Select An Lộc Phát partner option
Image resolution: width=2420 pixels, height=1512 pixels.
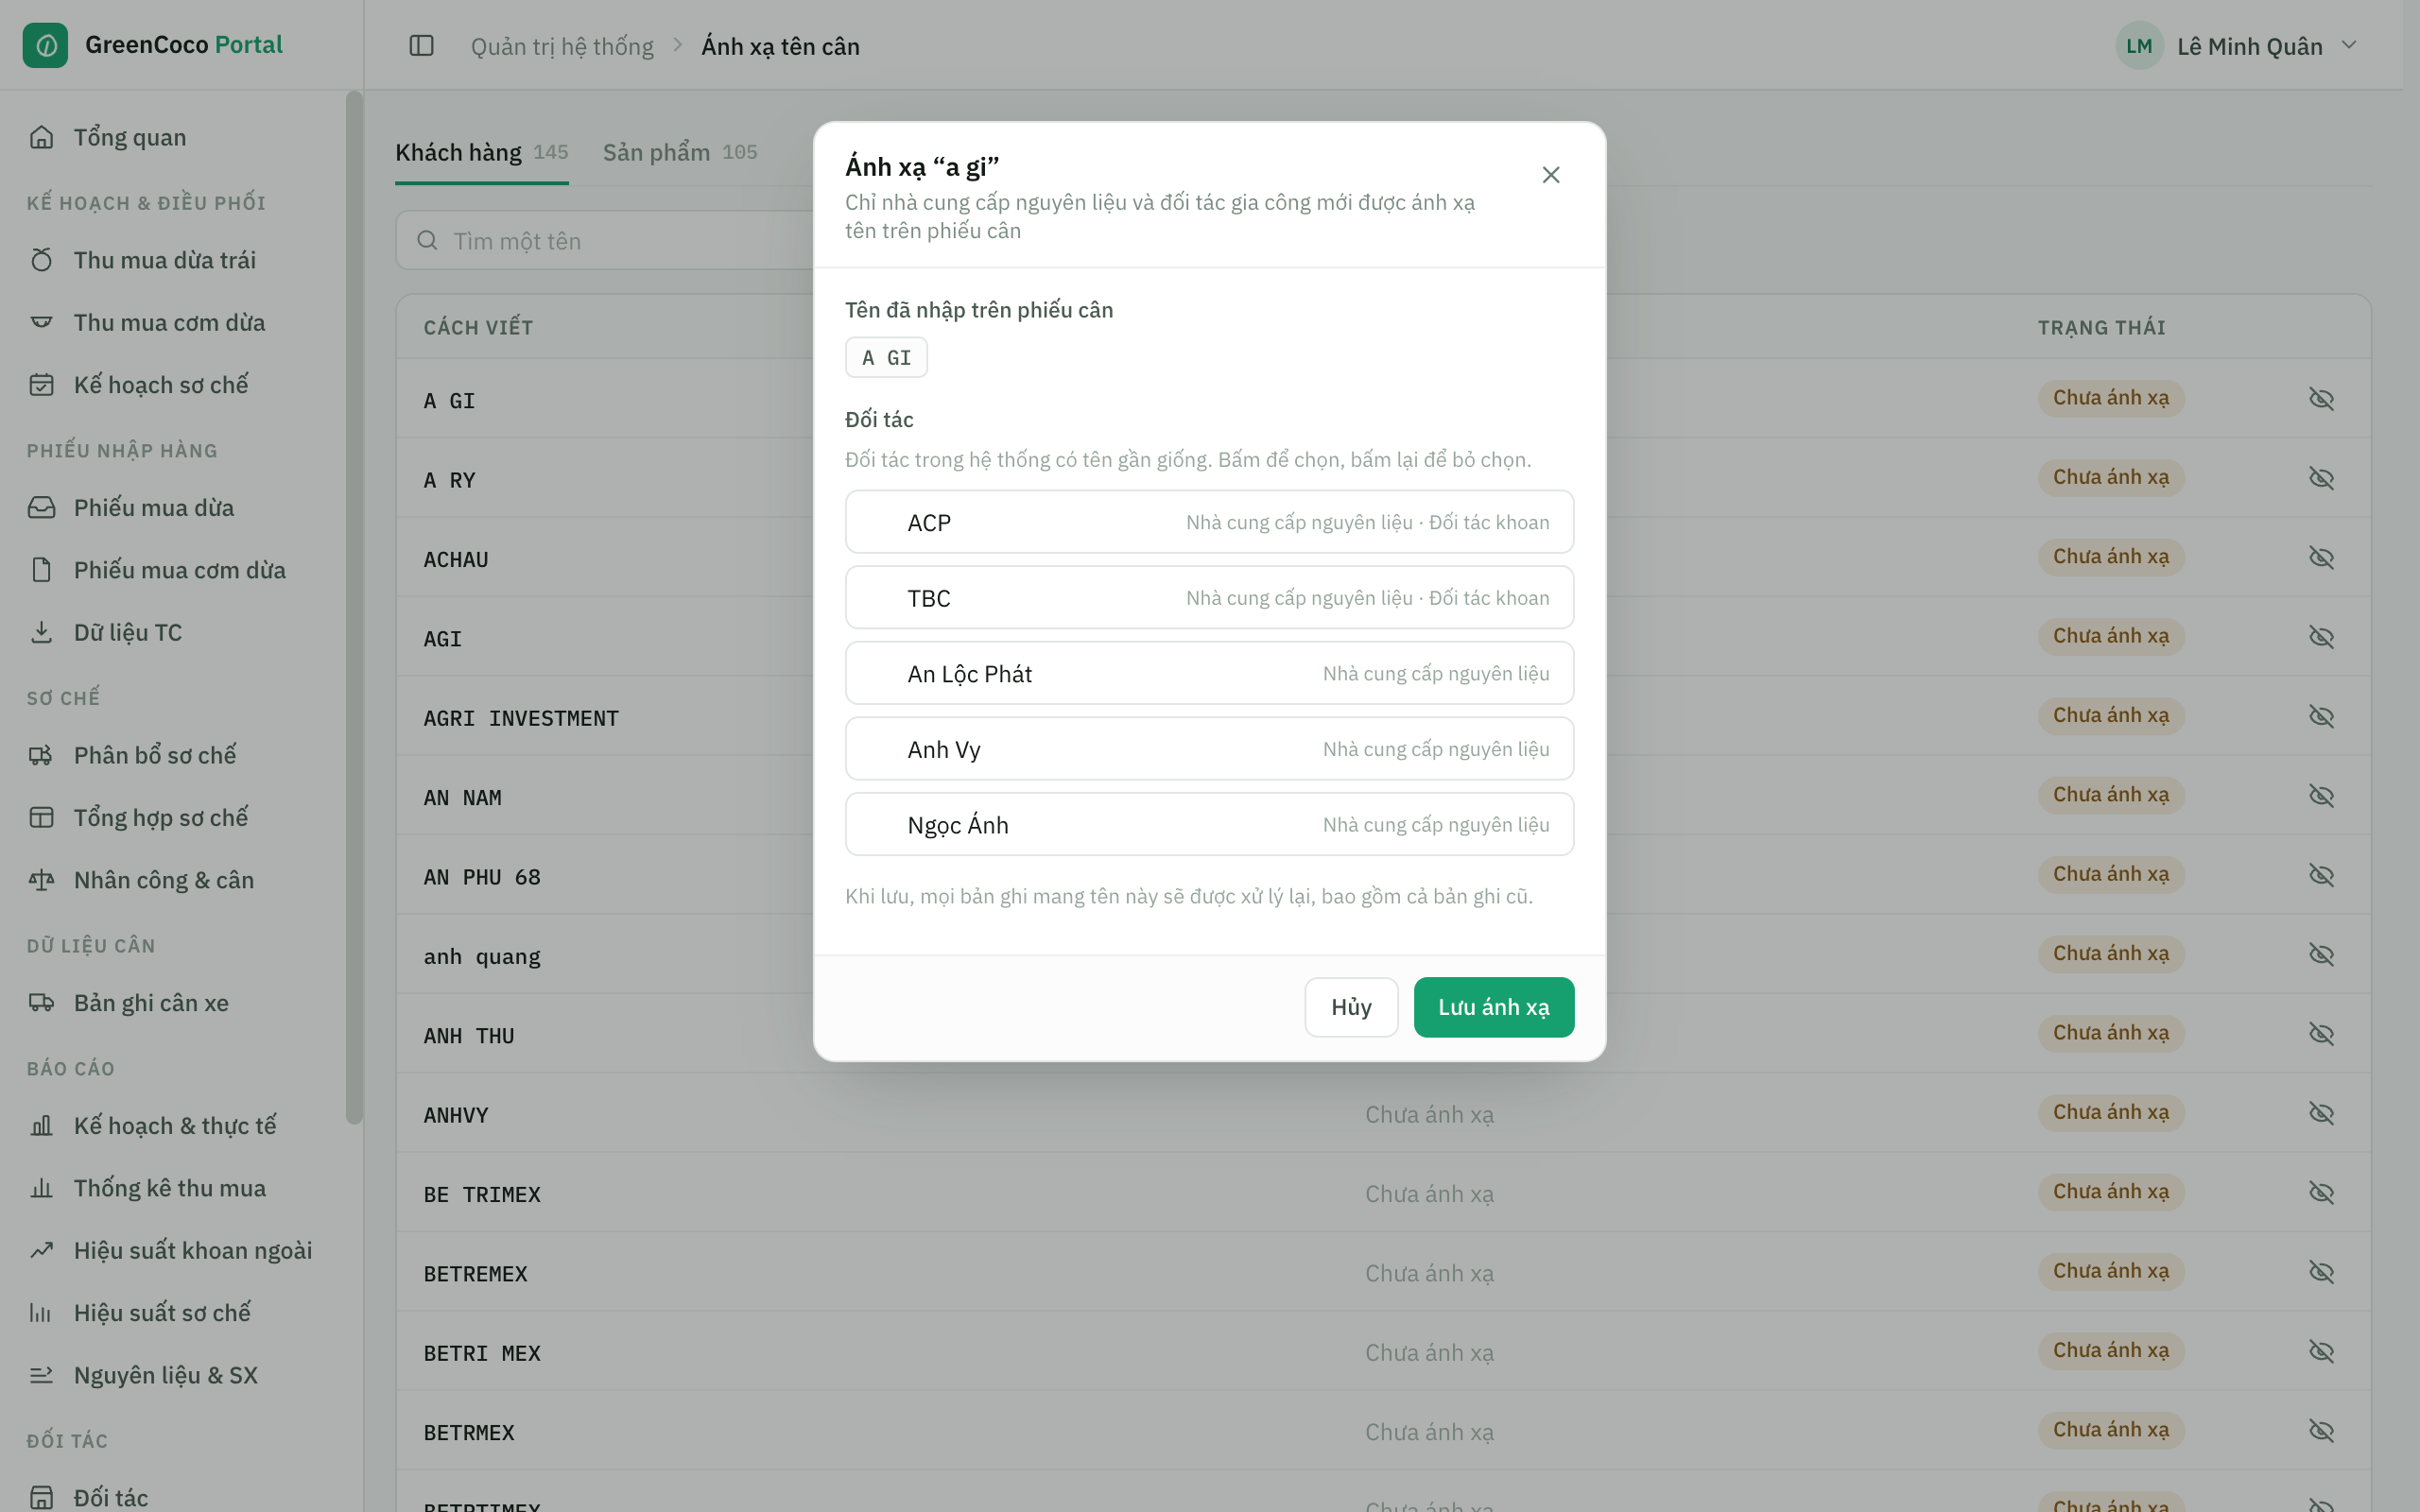click(1209, 673)
